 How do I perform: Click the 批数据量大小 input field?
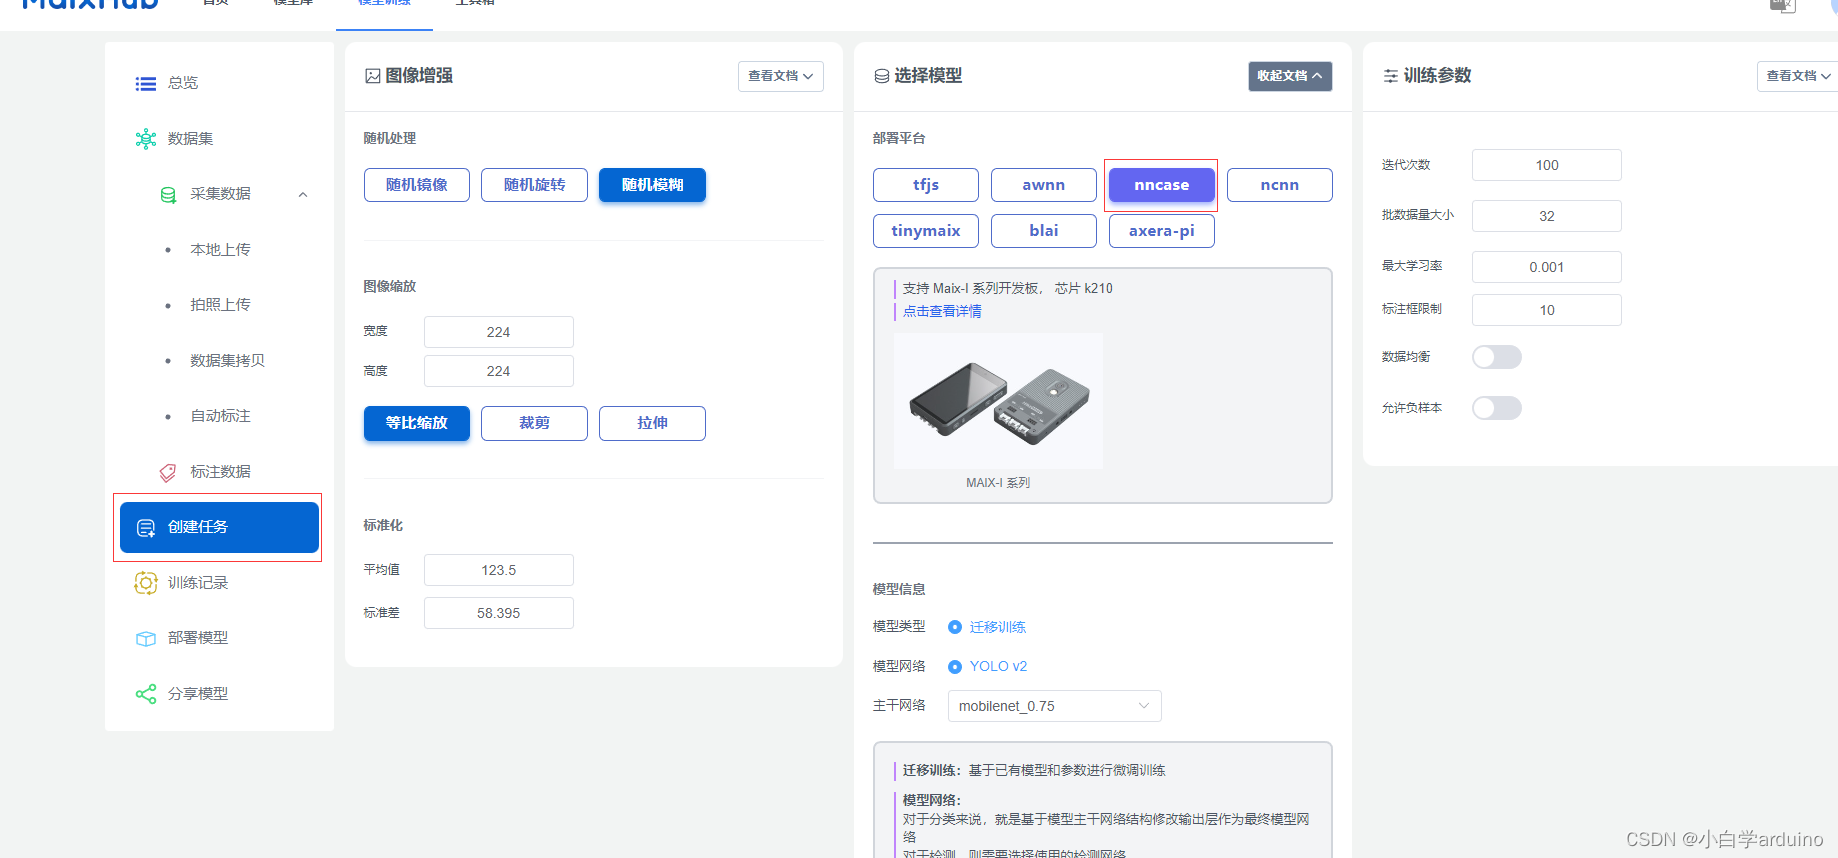(x=1547, y=216)
